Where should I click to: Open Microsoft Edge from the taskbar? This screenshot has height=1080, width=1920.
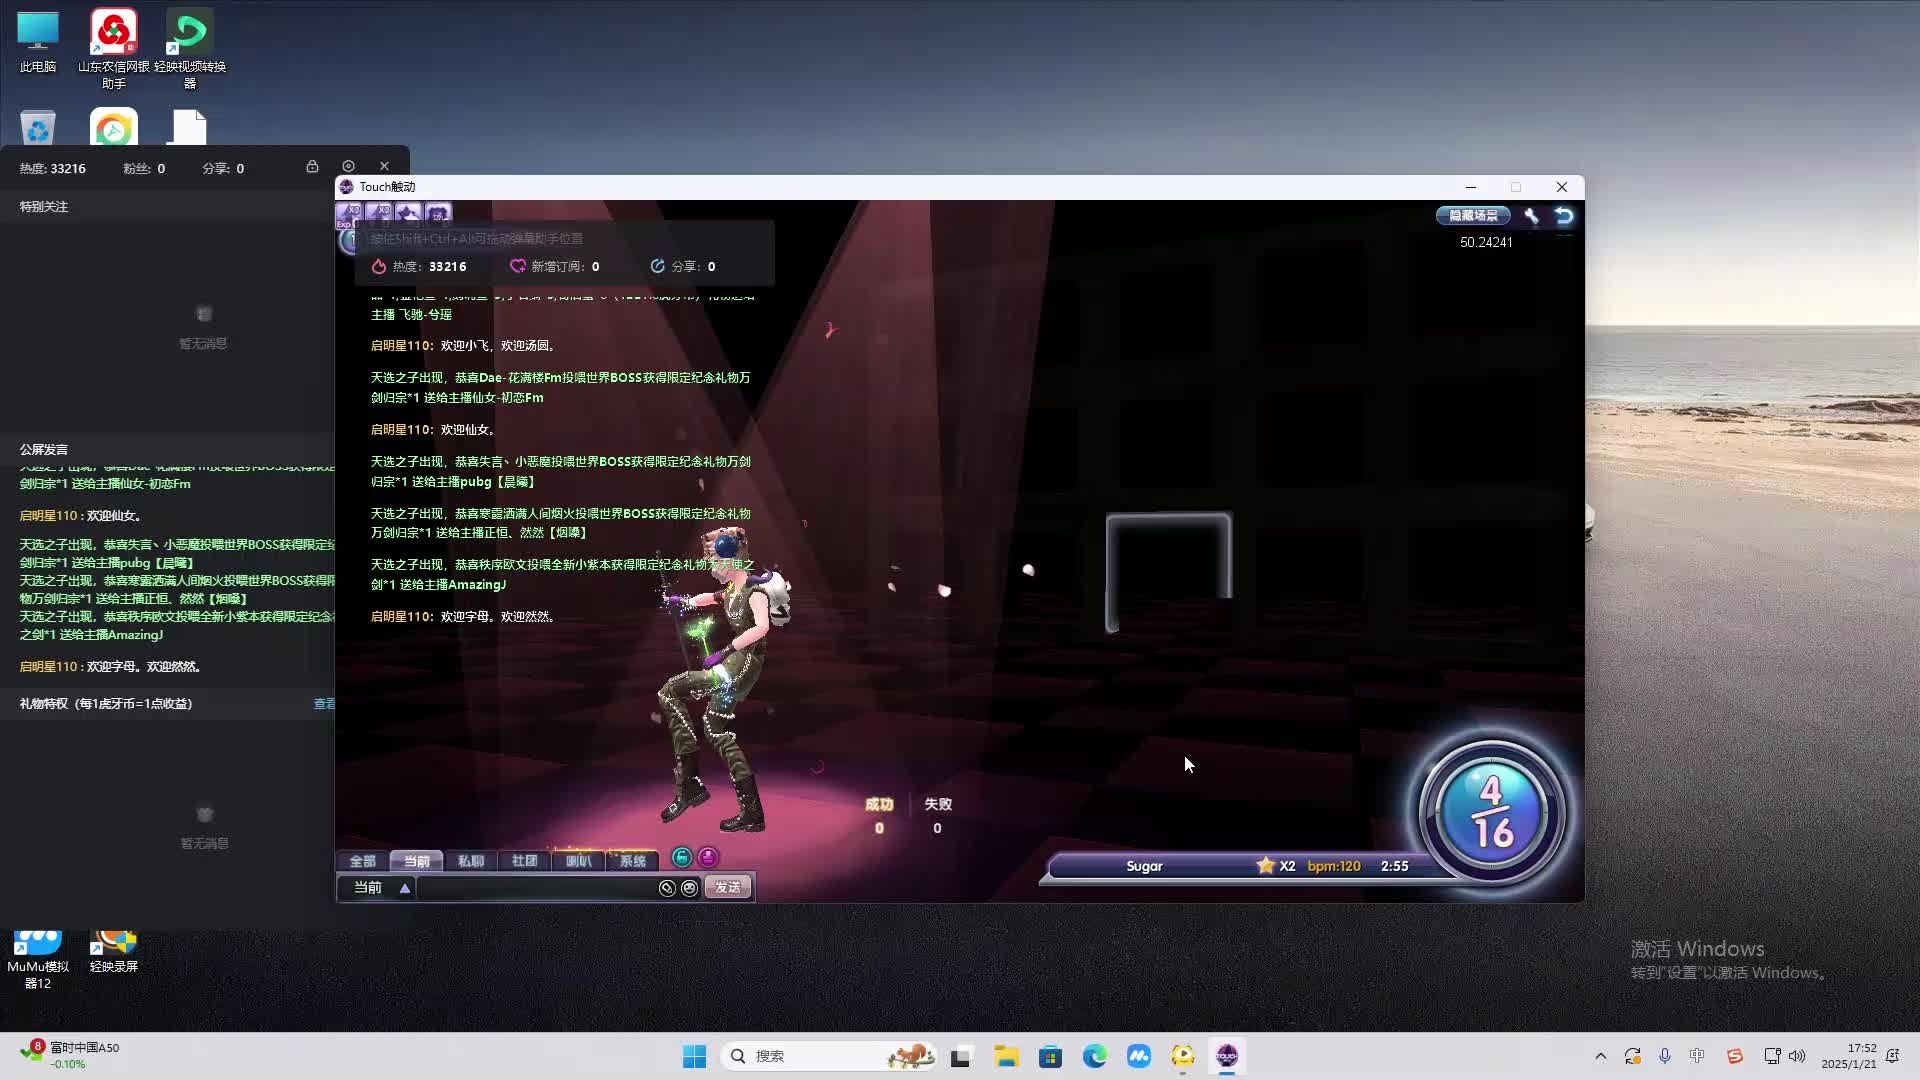1094,1056
